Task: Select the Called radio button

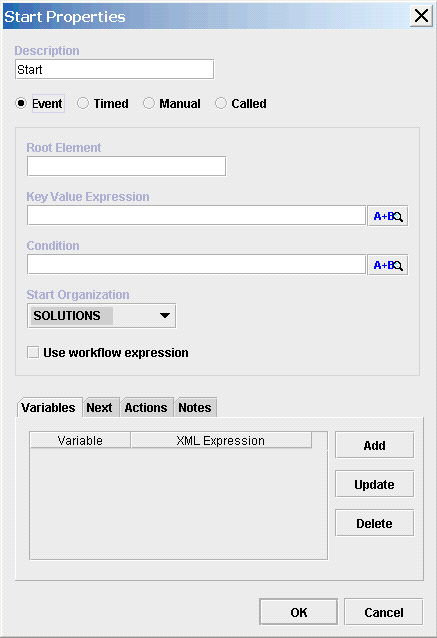Action: (221, 103)
